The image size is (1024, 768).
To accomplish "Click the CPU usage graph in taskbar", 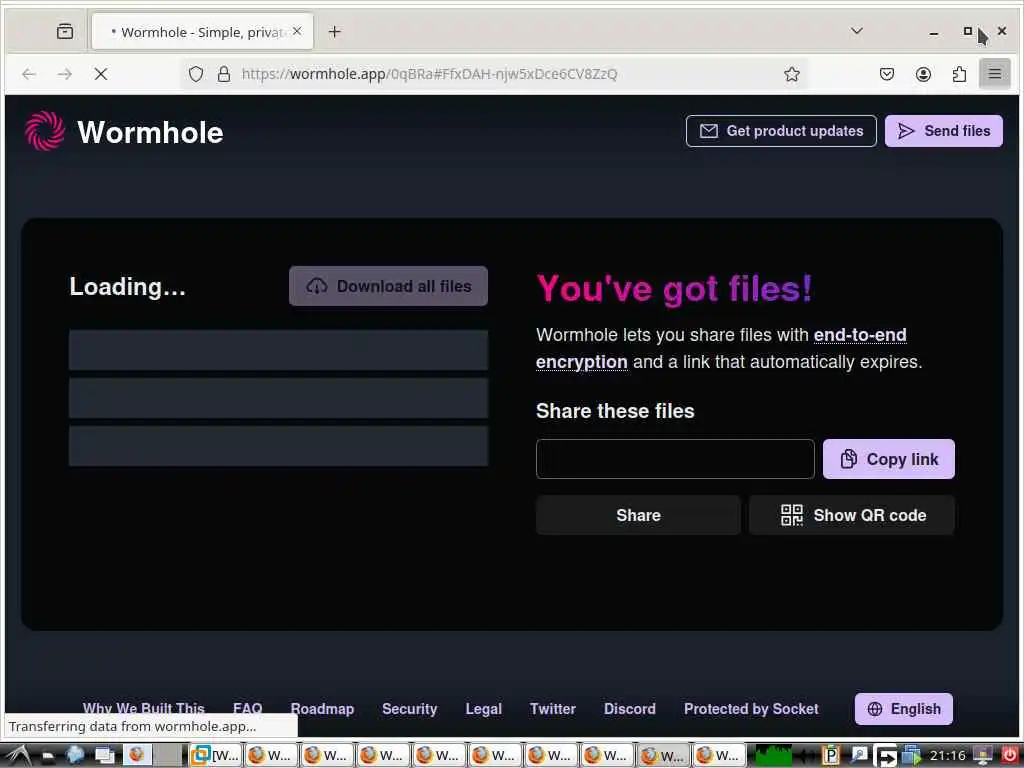I will [773, 756].
